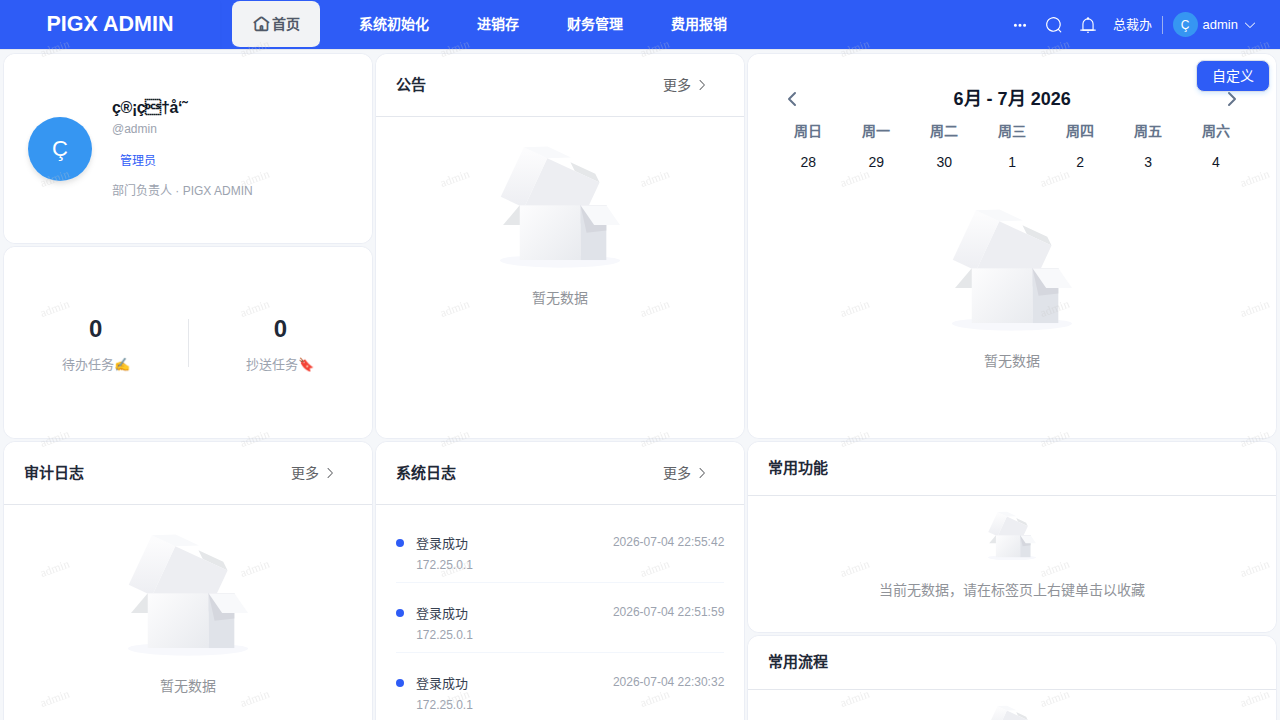The height and width of the screenshot is (720, 1280).
Task: Select calendar day 4
Action: (x=1216, y=162)
